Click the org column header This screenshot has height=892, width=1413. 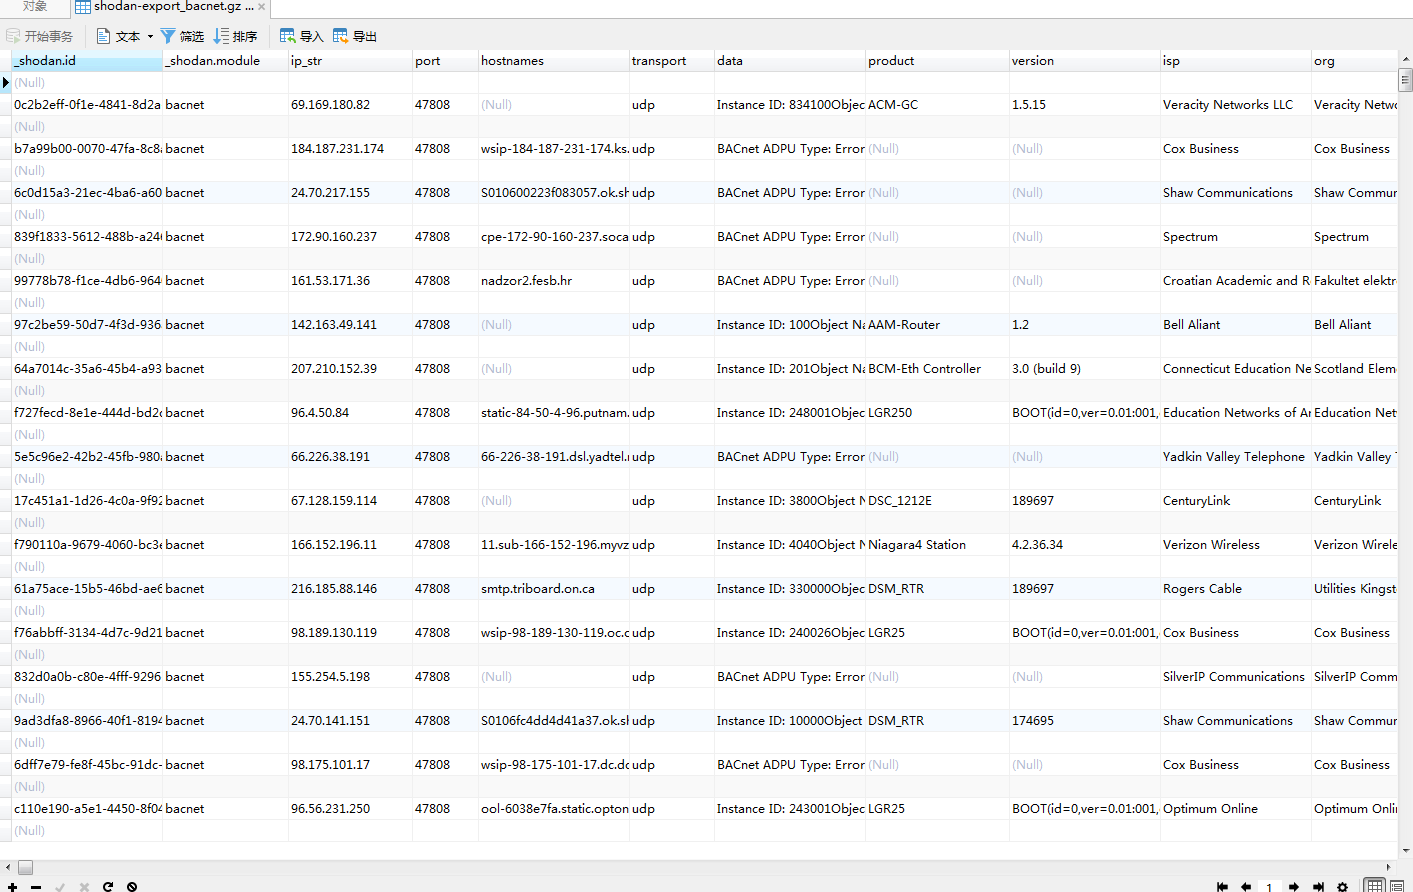click(1355, 61)
